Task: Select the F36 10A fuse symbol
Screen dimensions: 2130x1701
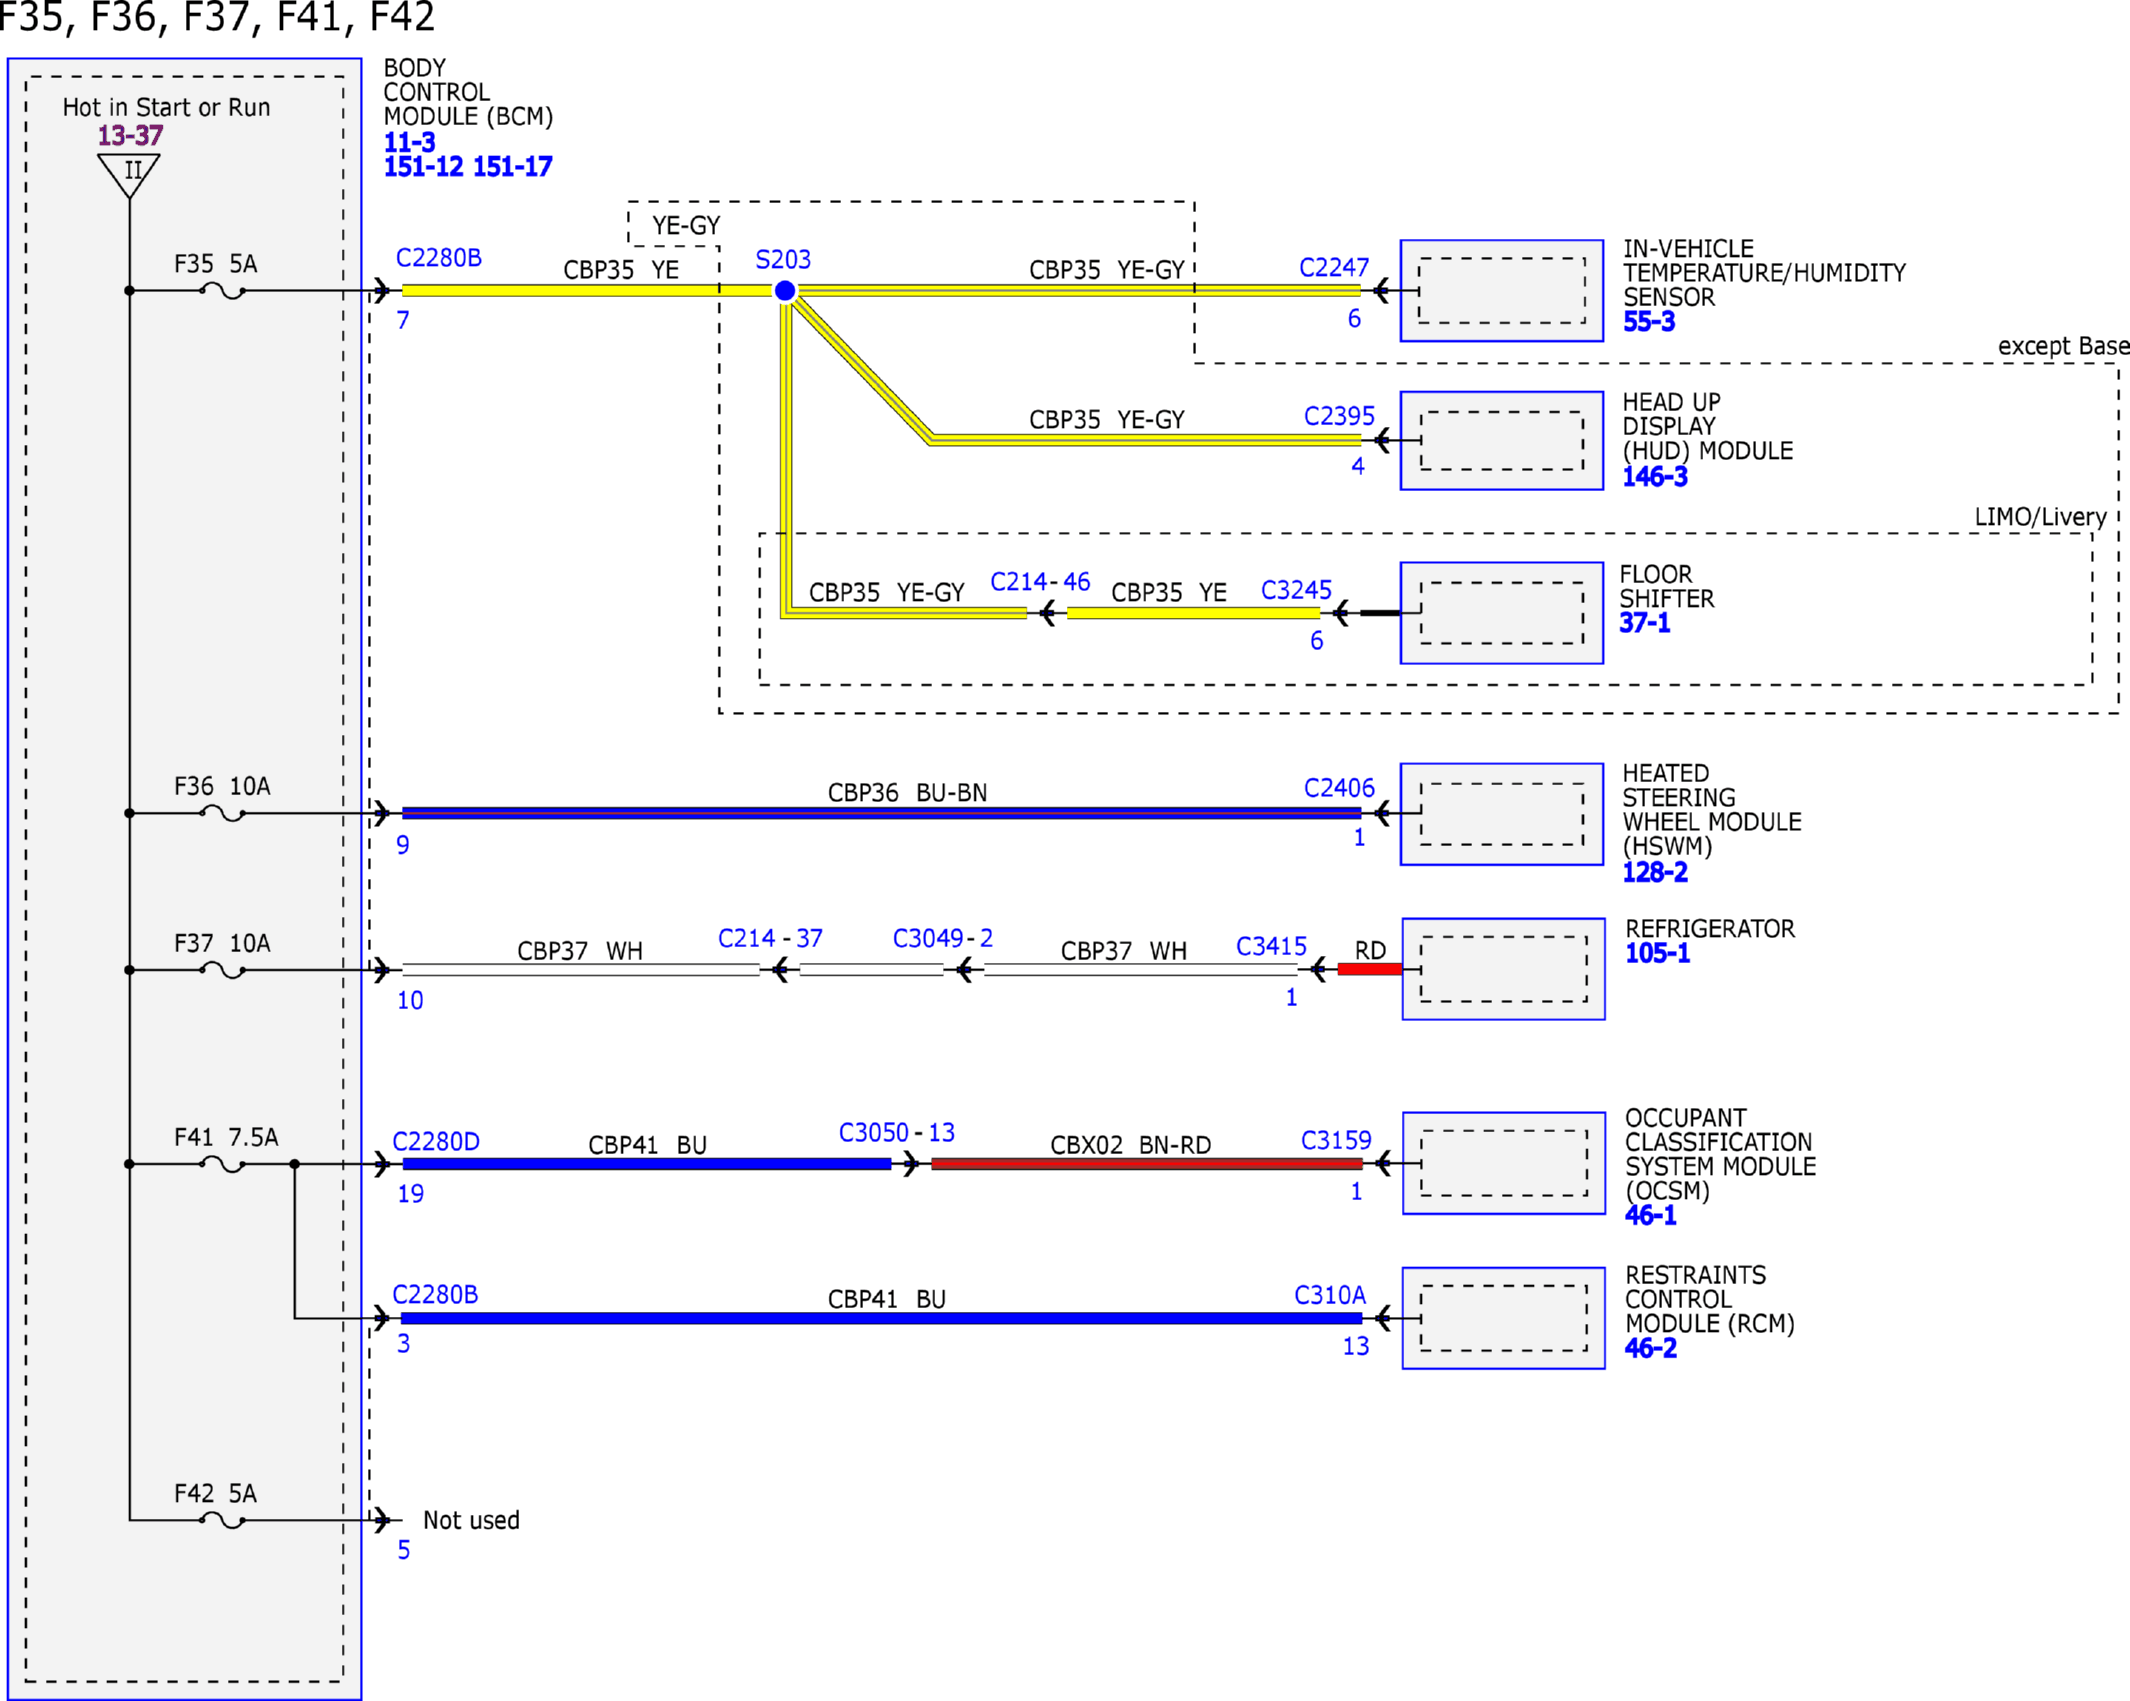Action: 222,814
